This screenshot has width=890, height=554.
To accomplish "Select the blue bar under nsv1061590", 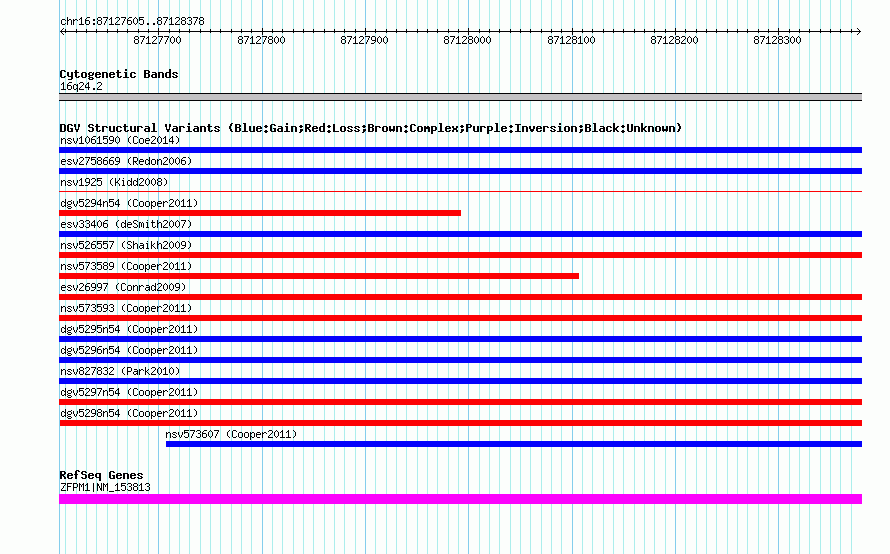I will coord(460,150).
